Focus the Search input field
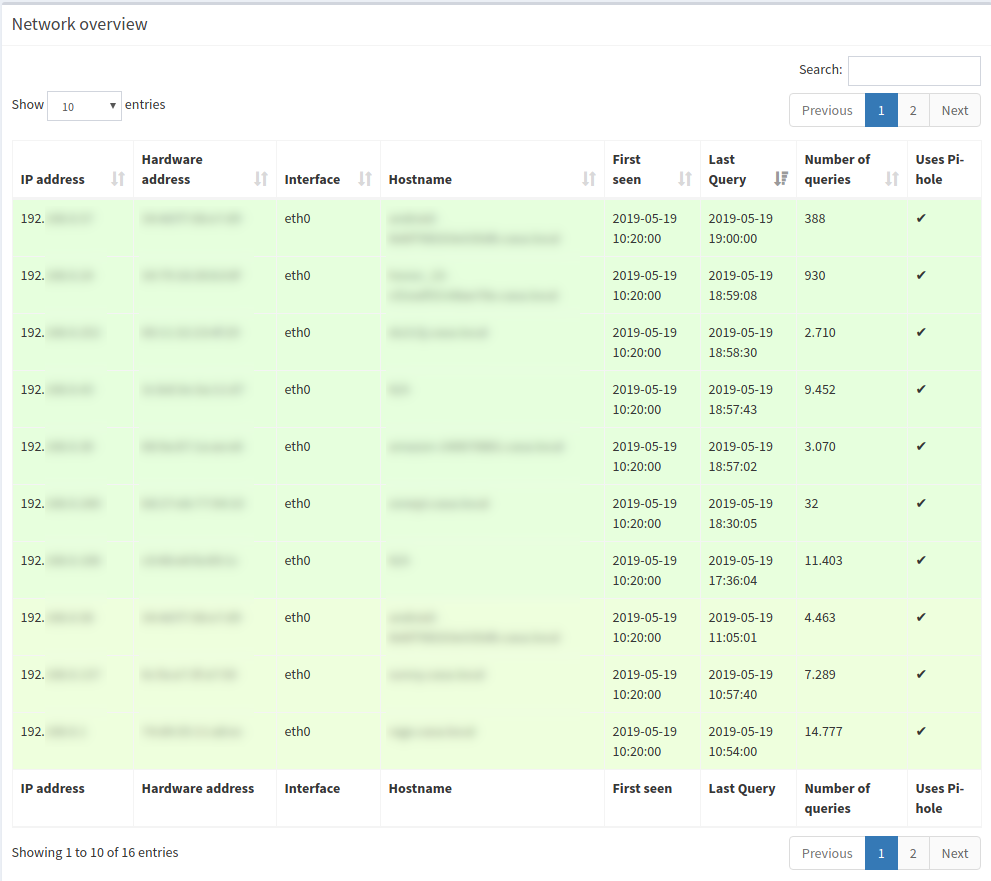This screenshot has width=991, height=881. pos(914,71)
